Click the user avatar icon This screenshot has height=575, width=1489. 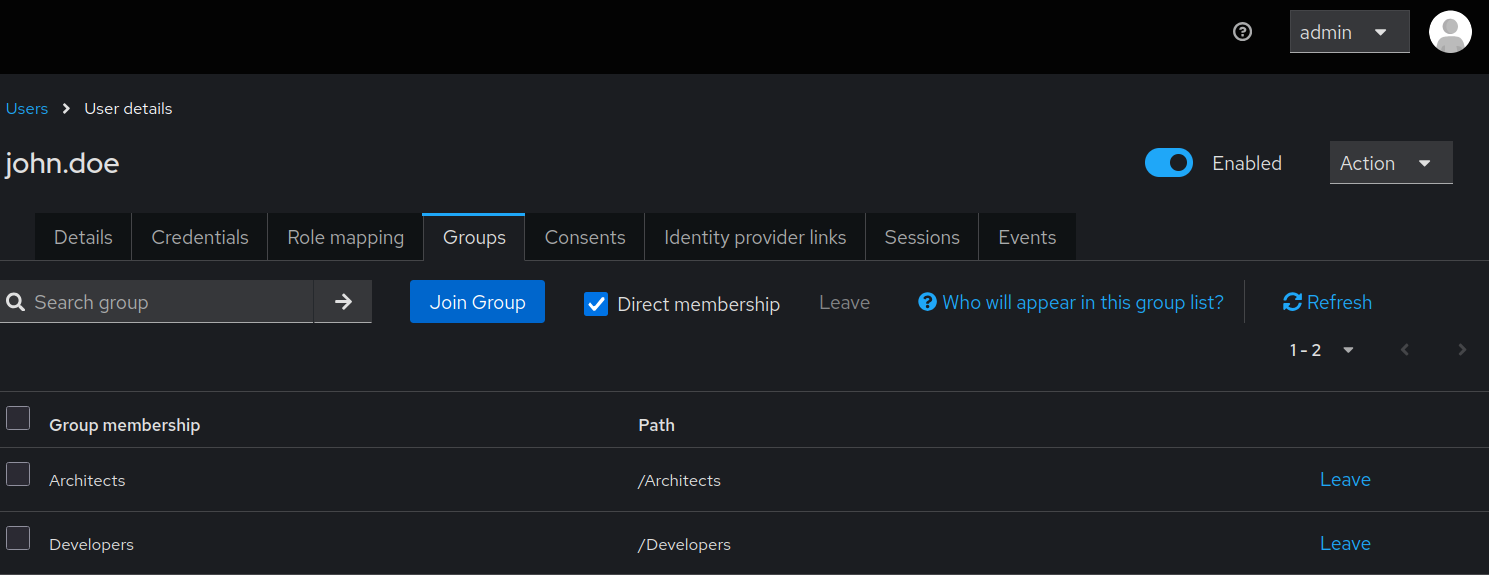[1450, 32]
